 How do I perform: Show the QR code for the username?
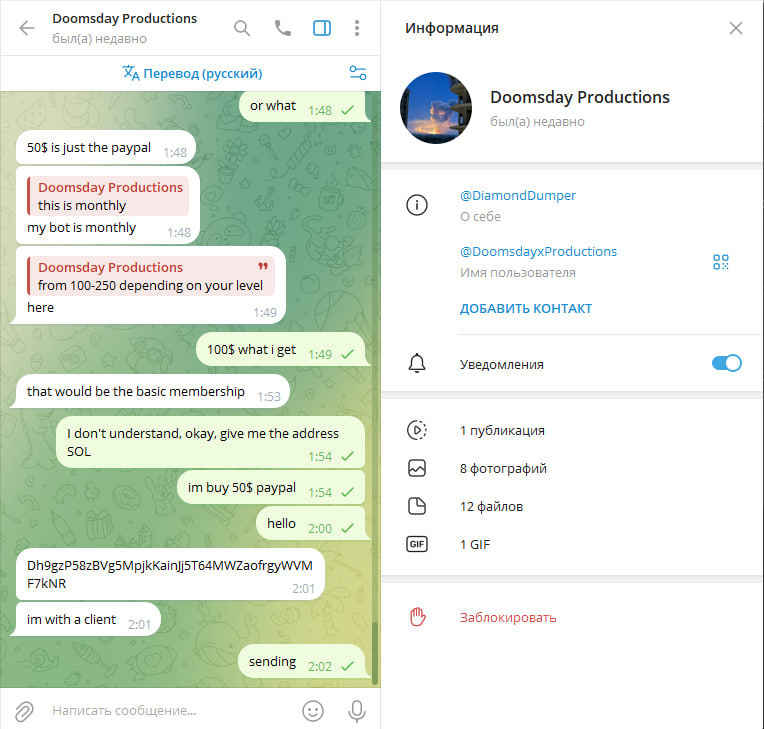coord(721,262)
